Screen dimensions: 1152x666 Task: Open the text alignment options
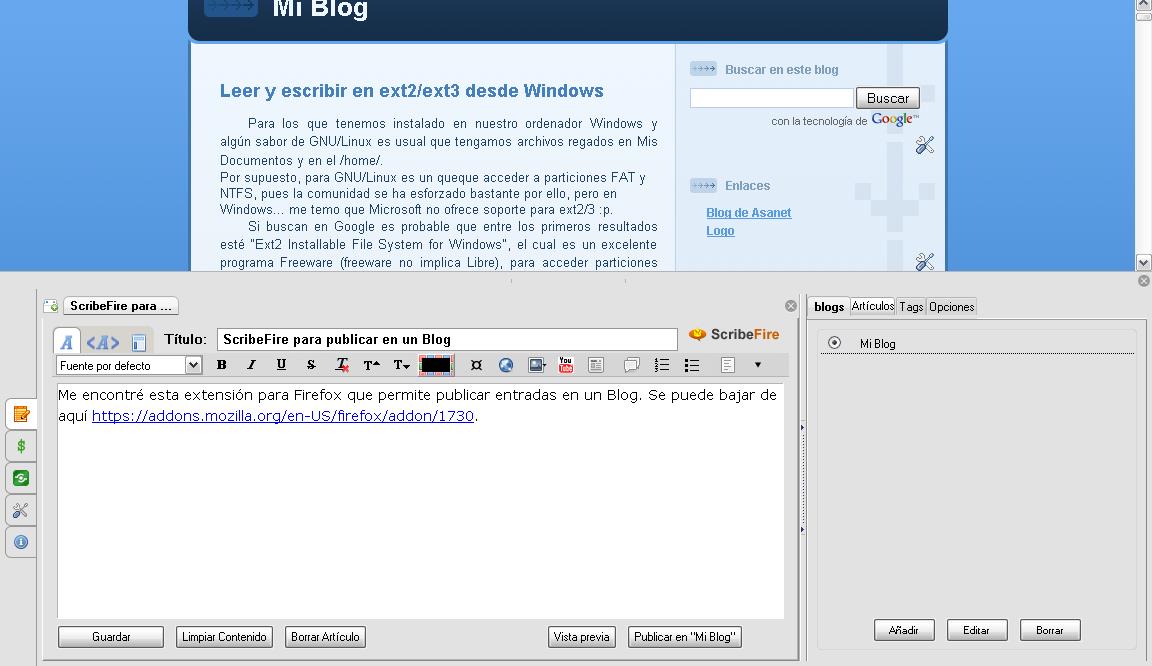727,365
